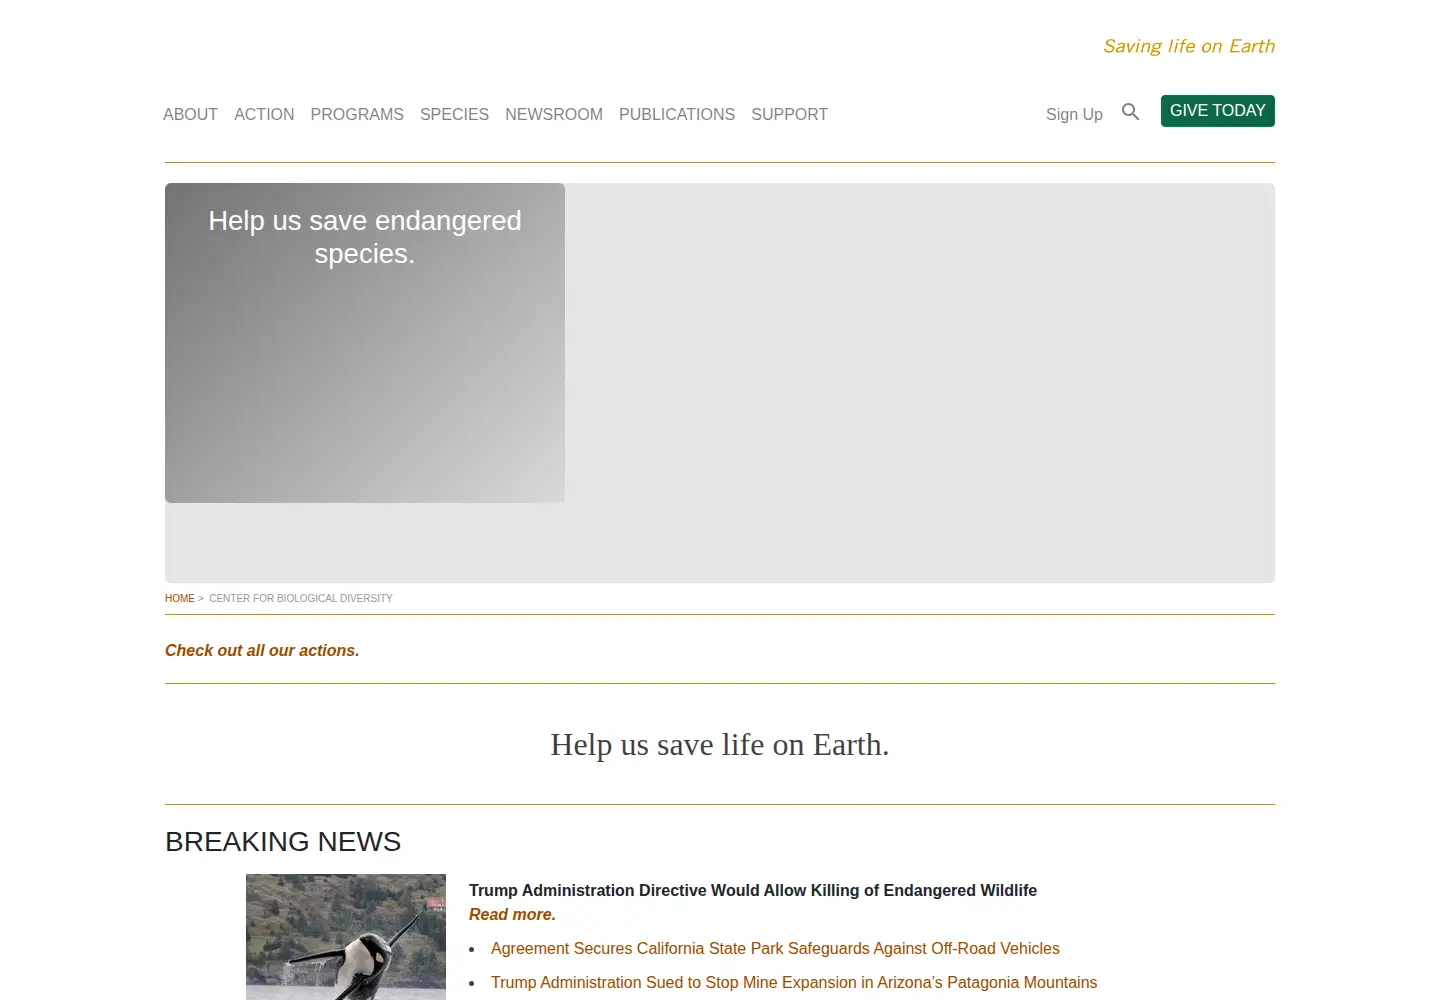
Task: Open the ACTION menu
Action: point(264,114)
